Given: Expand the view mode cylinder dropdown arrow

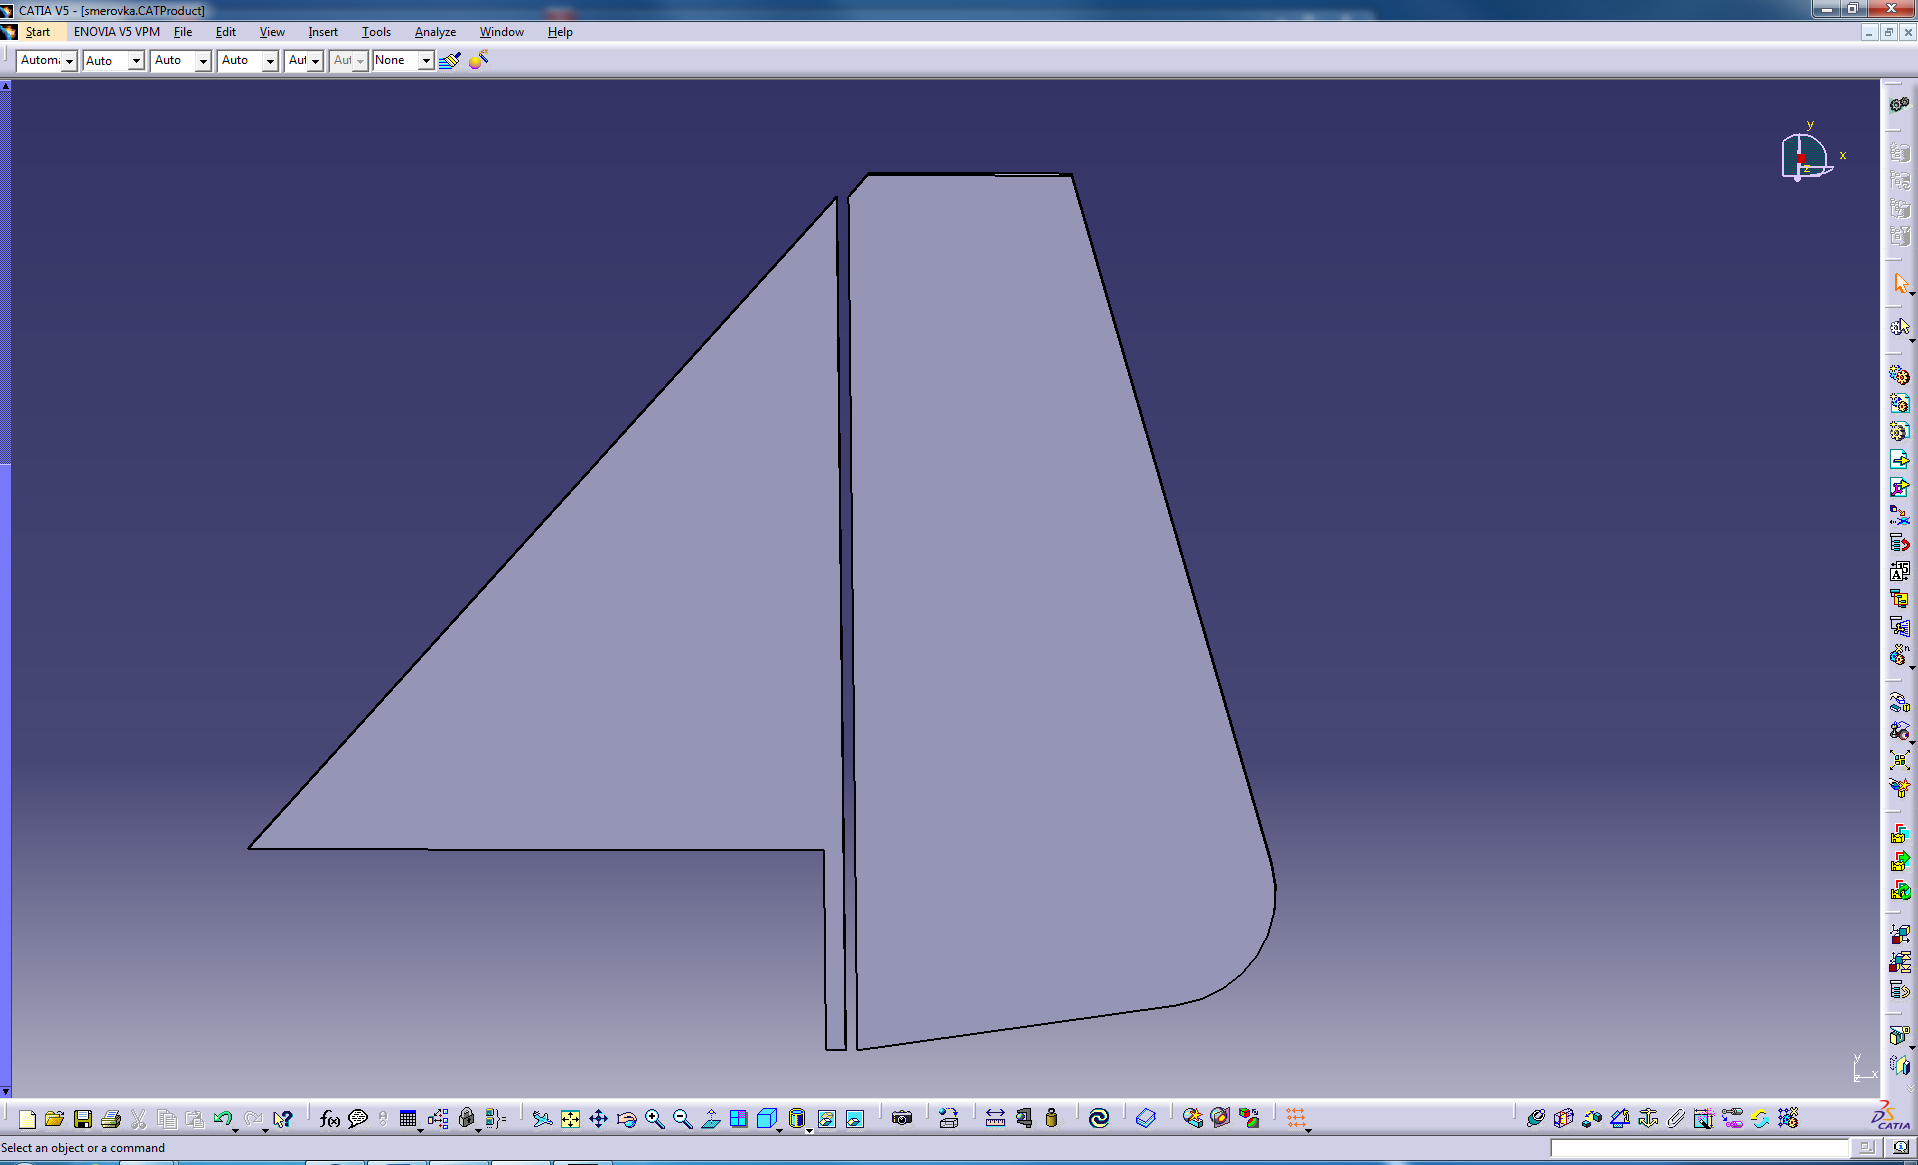Looking at the screenshot, I should pos(808,1129).
